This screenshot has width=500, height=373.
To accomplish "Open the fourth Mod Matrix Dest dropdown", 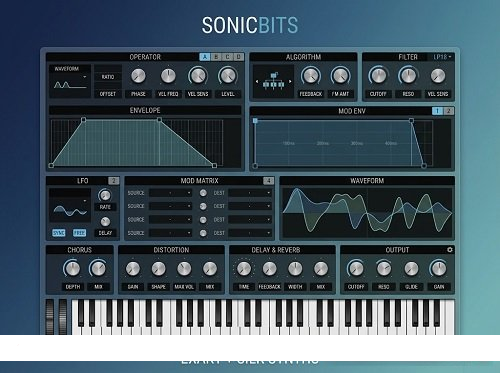I will click(250, 233).
